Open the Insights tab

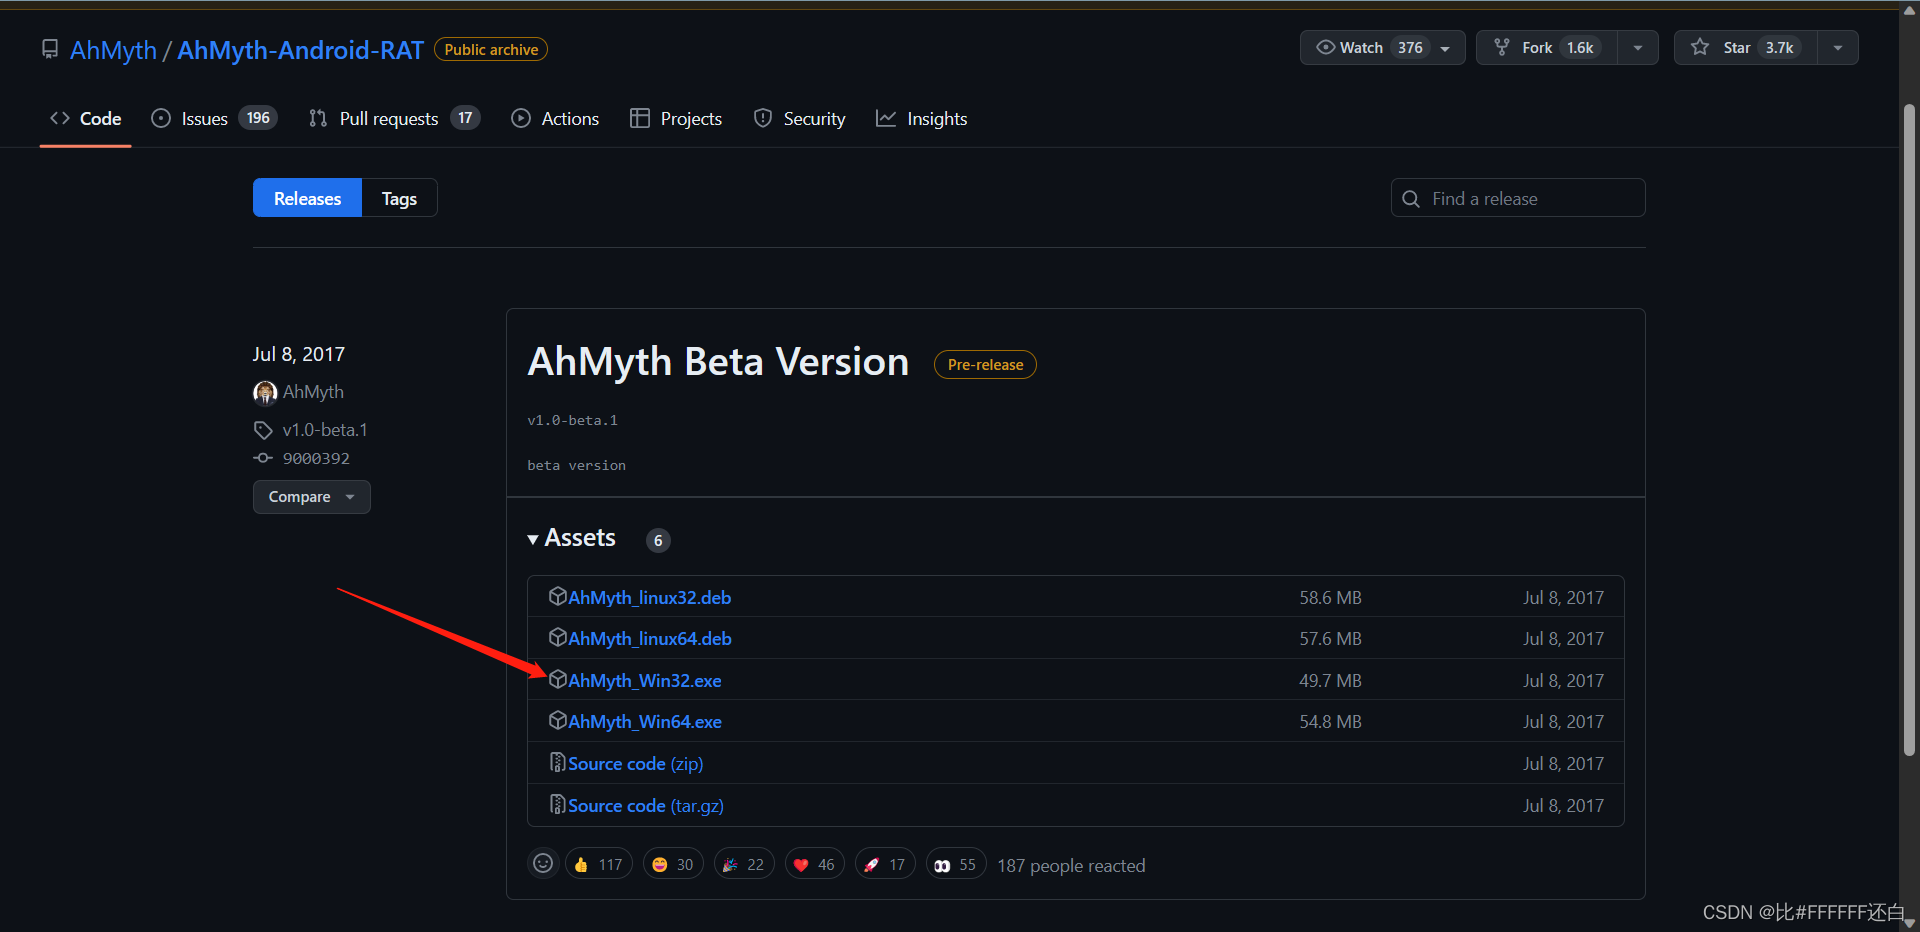click(922, 119)
